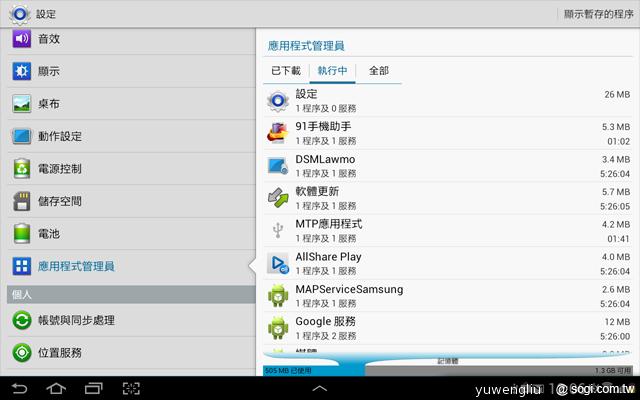Tap the MTP應用程式 app name
This screenshot has width=640, height=400.
[329, 224]
